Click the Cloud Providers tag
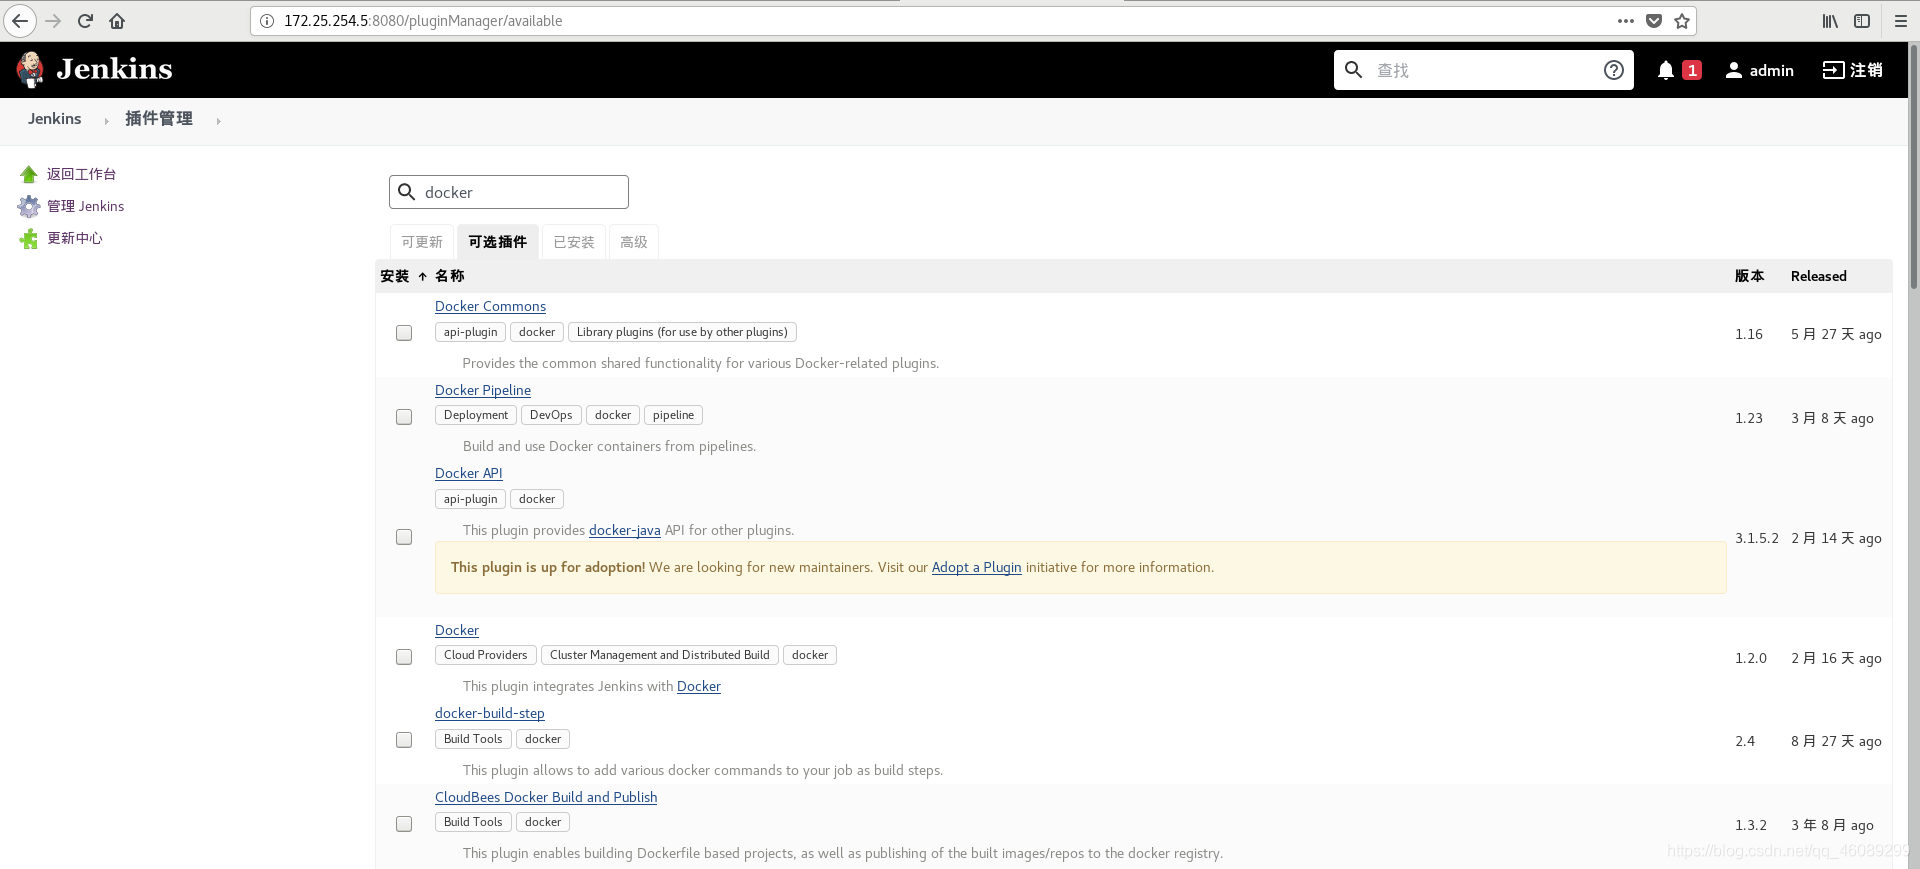This screenshot has height=869, width=1920. (x=486, y=655)
